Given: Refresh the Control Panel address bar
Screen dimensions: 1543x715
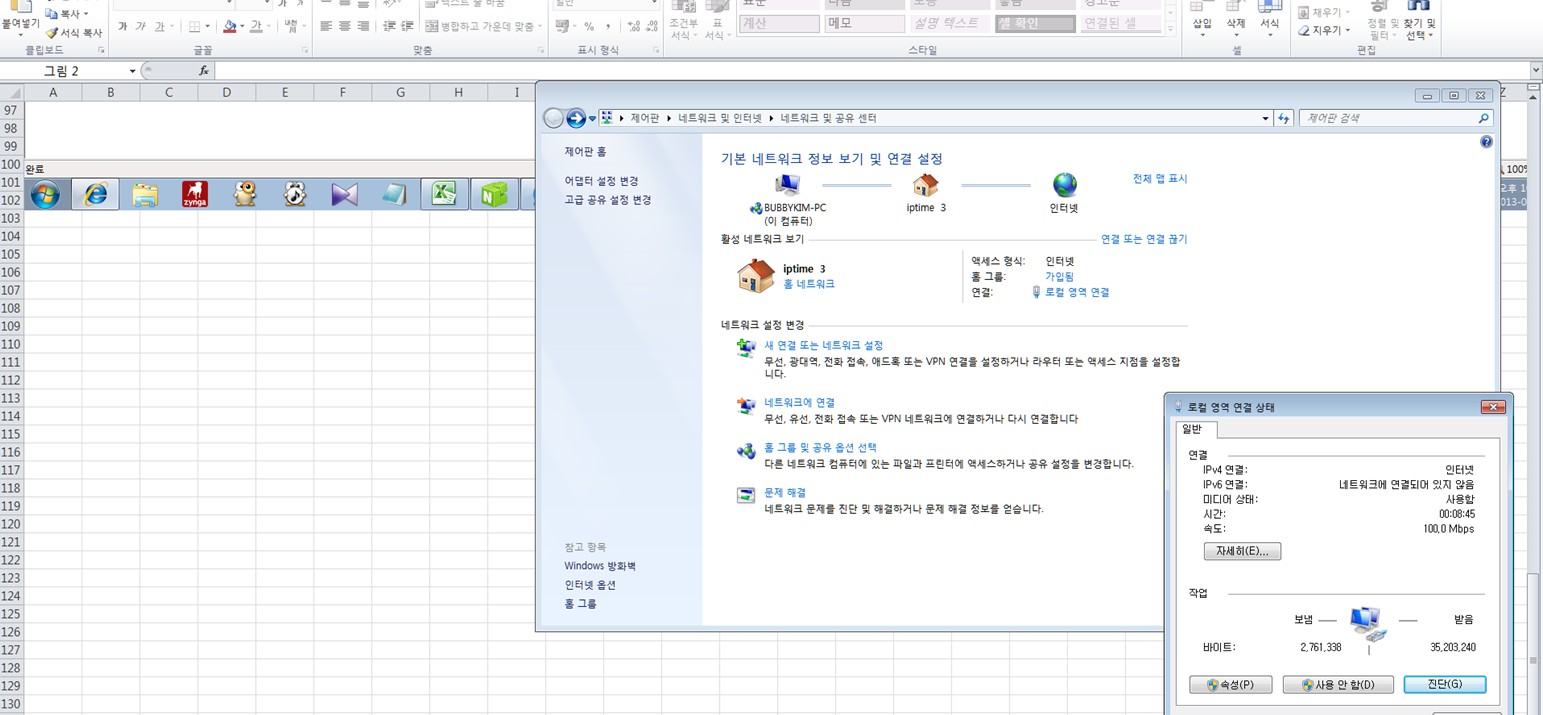Looking at the screenshot, I should click(1285, 118).
